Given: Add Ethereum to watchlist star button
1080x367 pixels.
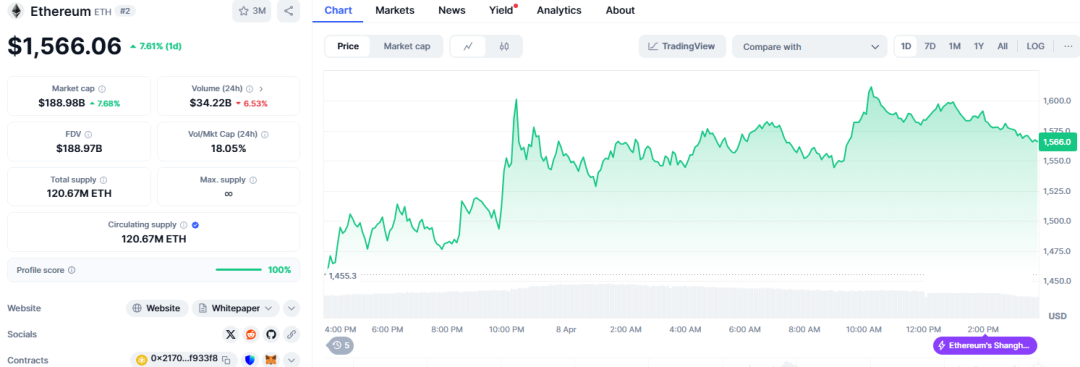Looking at the screenshot, I should click(x=251, y=11).
